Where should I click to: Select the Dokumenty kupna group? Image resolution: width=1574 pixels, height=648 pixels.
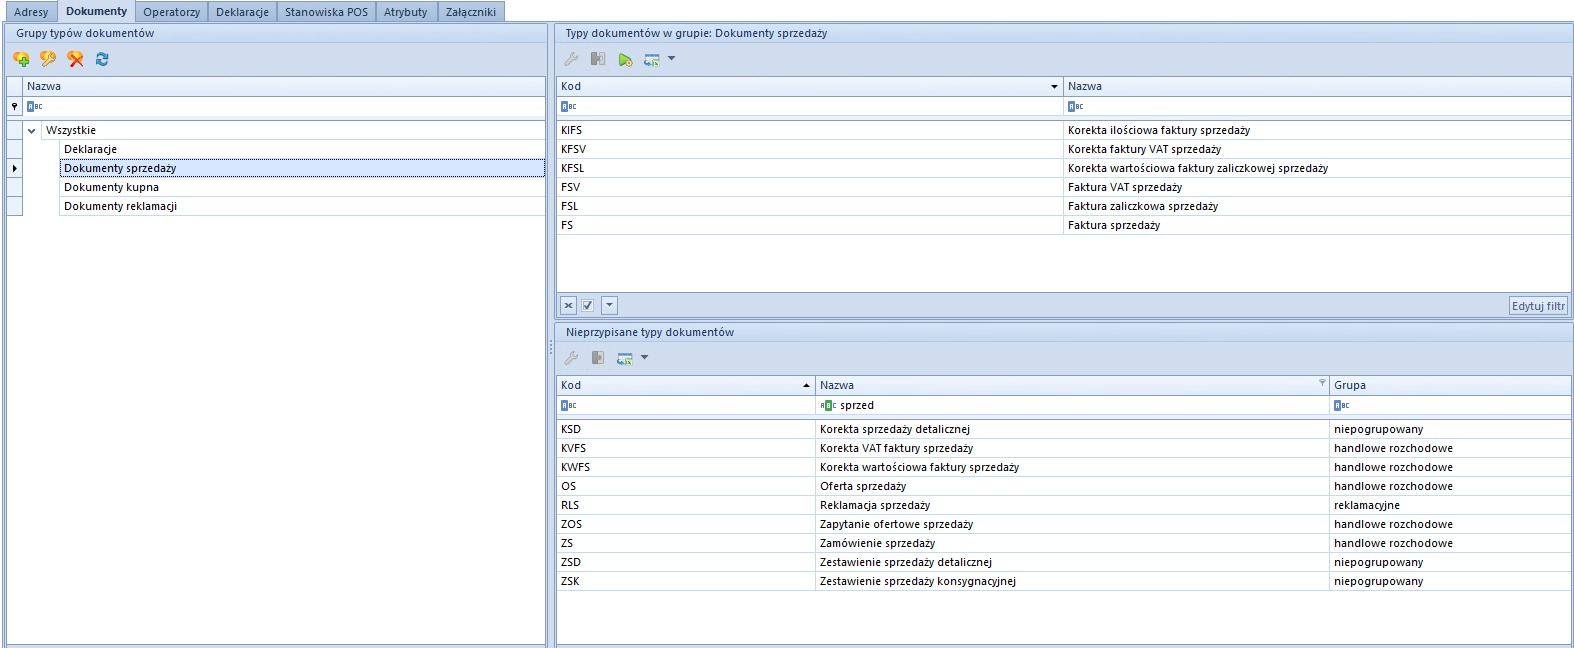(302, 187)
